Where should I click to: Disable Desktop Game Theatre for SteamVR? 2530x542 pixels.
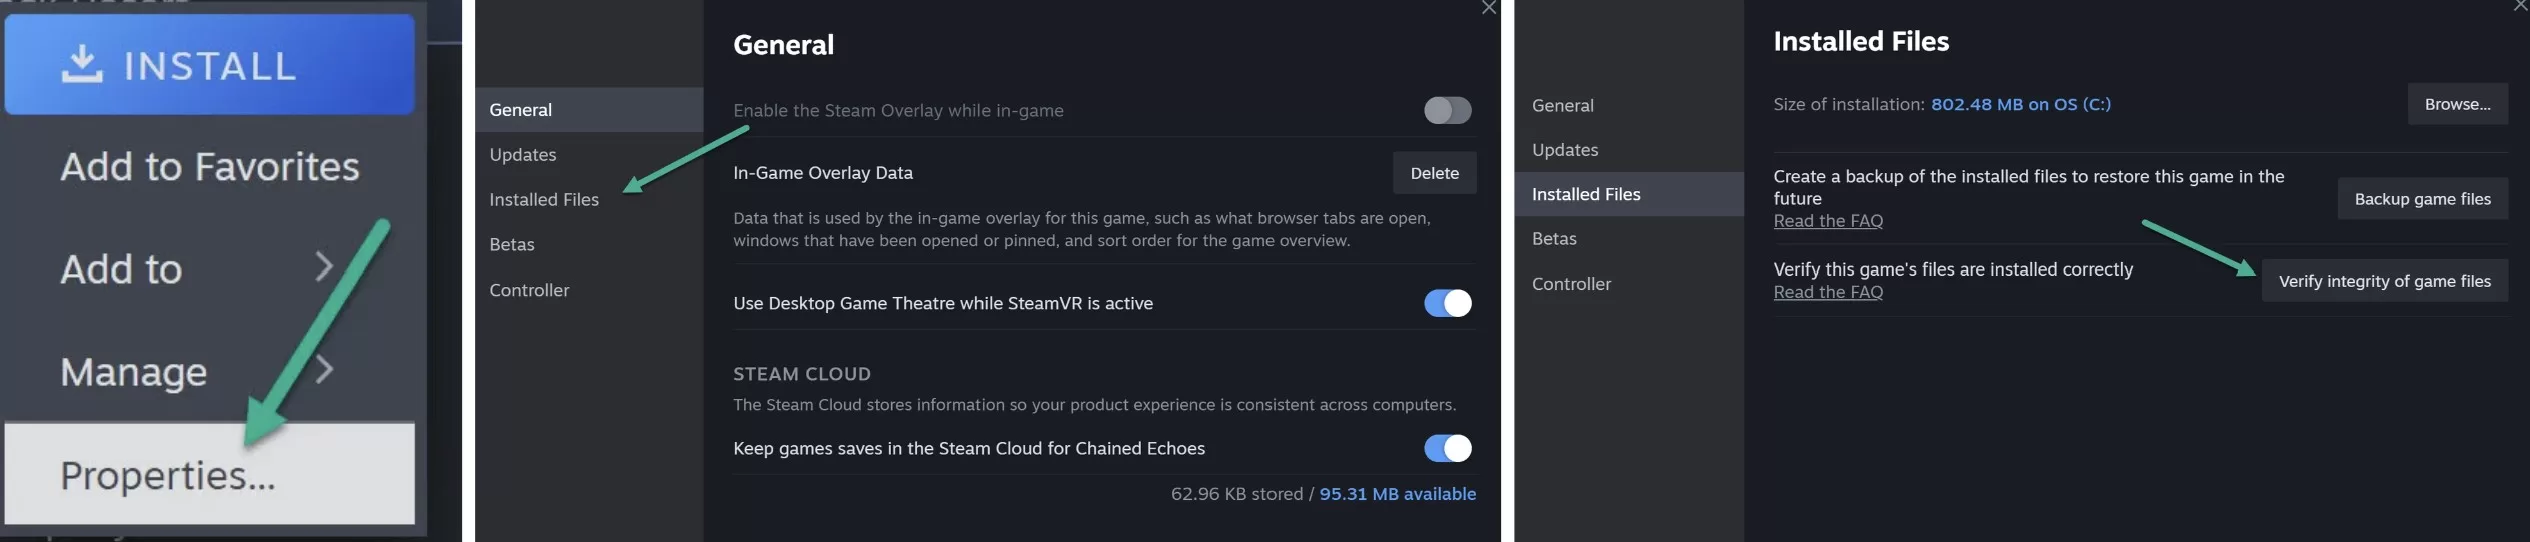[1447, 303]
